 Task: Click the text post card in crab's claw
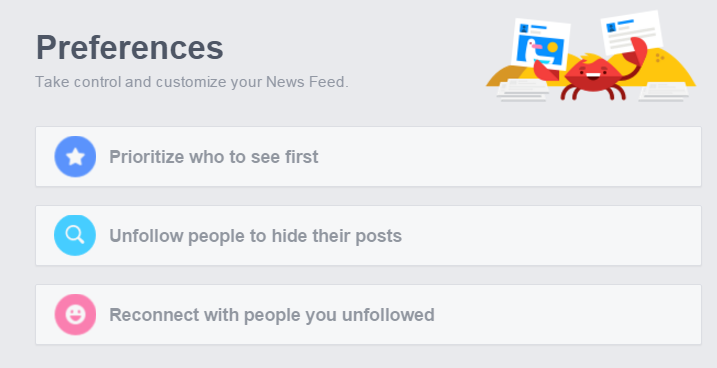coord(631,32)
